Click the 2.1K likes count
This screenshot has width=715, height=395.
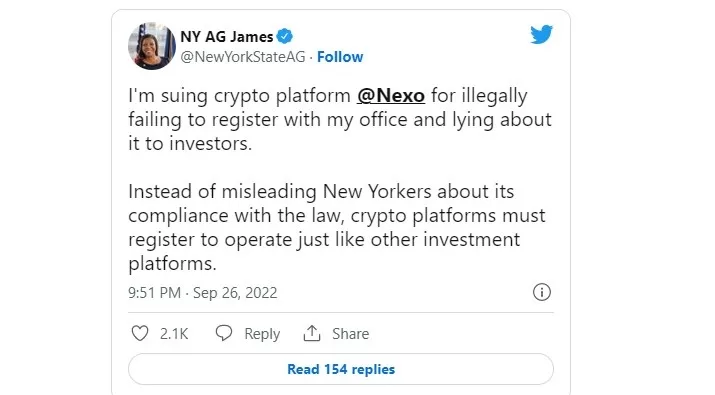tap(174, 334)
